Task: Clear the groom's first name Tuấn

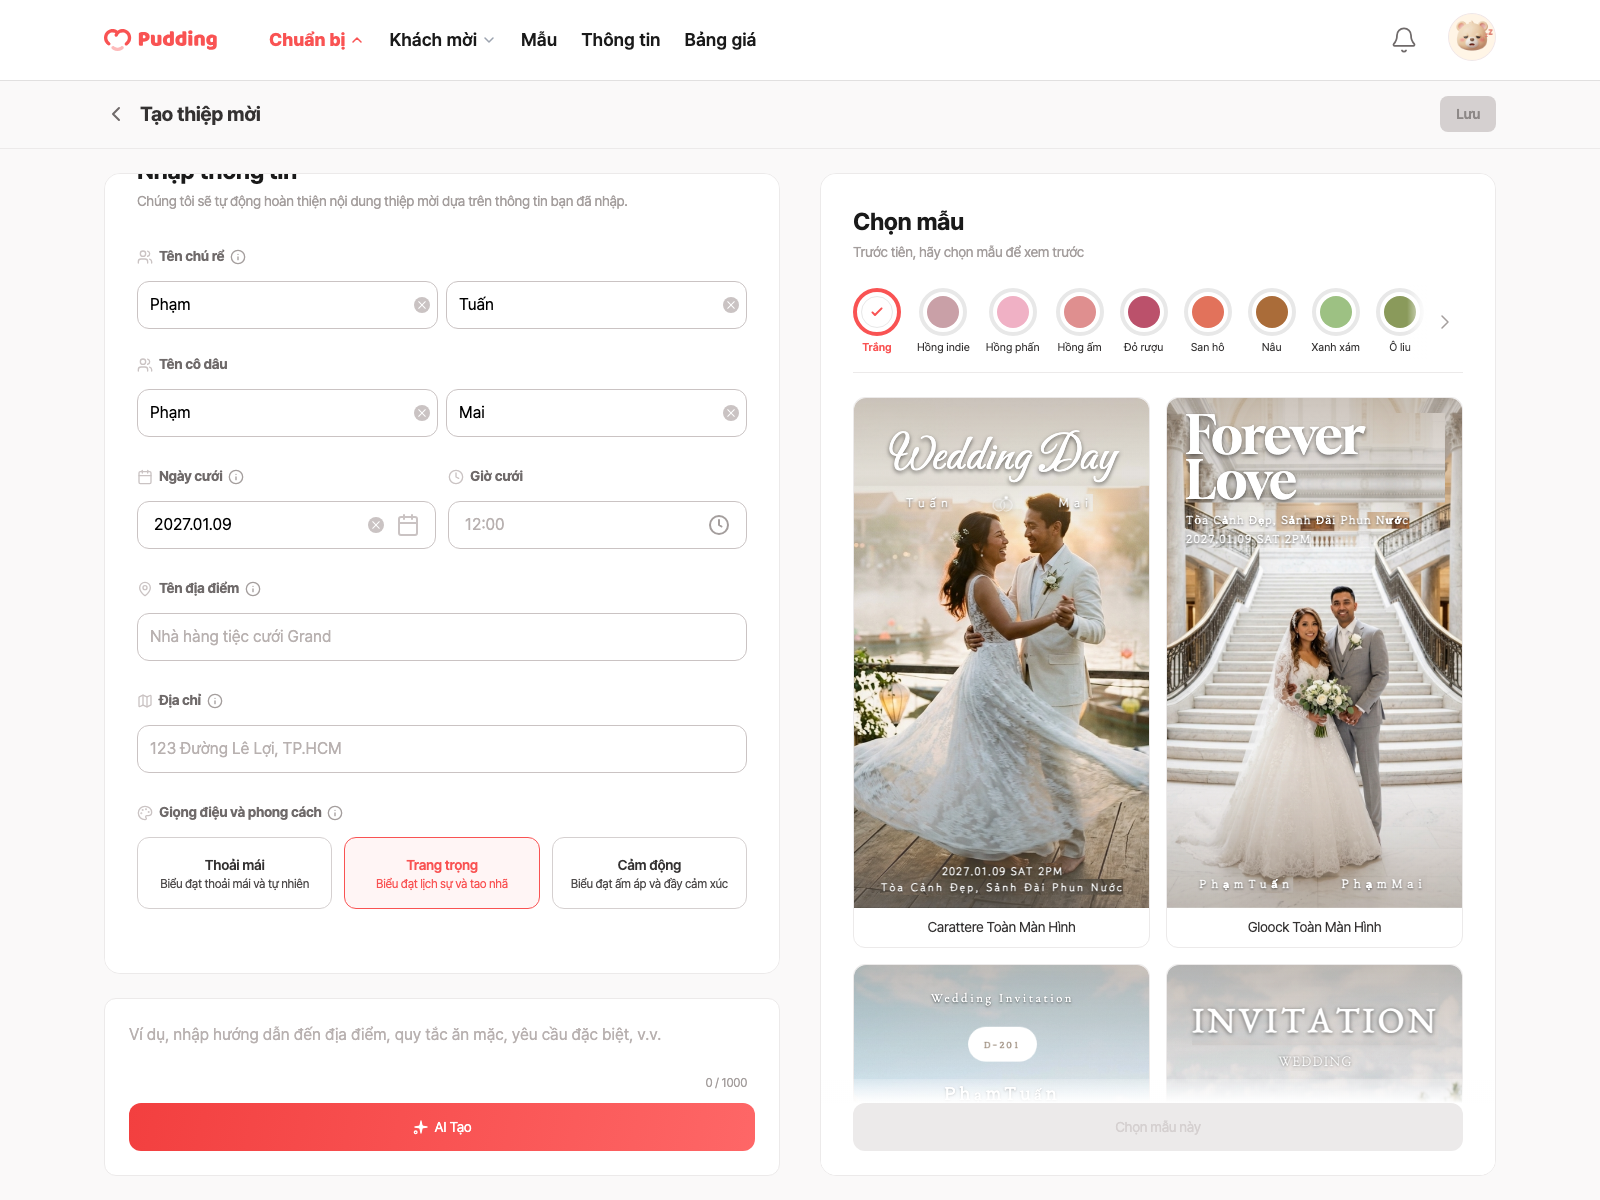Action: click(731, 305)
